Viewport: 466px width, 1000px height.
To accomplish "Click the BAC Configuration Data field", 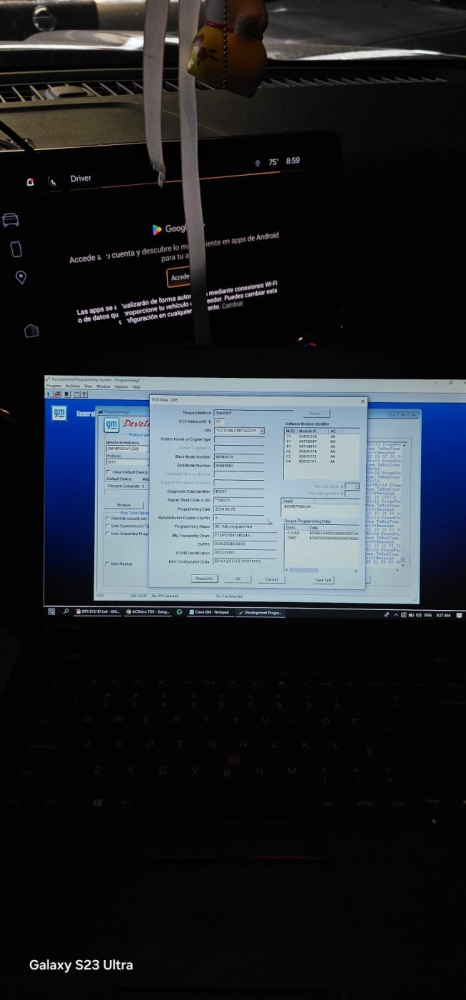I will coord(244,561).
